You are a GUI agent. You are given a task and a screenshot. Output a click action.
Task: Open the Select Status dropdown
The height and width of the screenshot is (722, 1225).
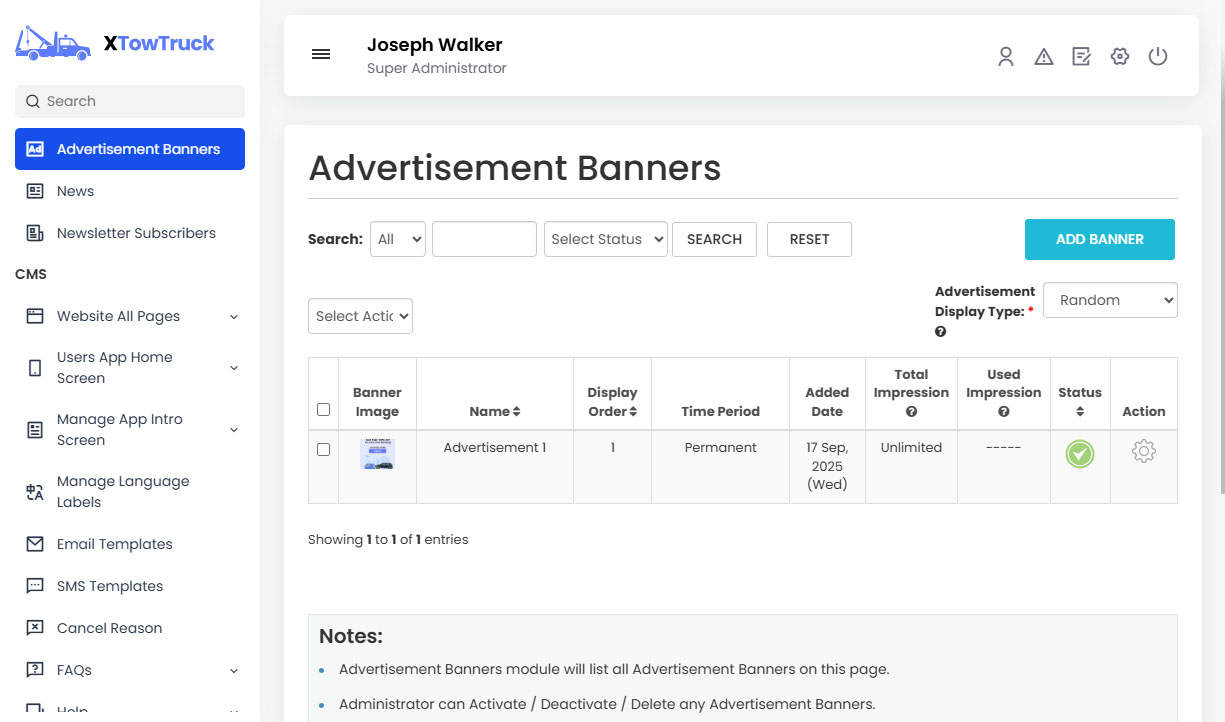(605, 239)
